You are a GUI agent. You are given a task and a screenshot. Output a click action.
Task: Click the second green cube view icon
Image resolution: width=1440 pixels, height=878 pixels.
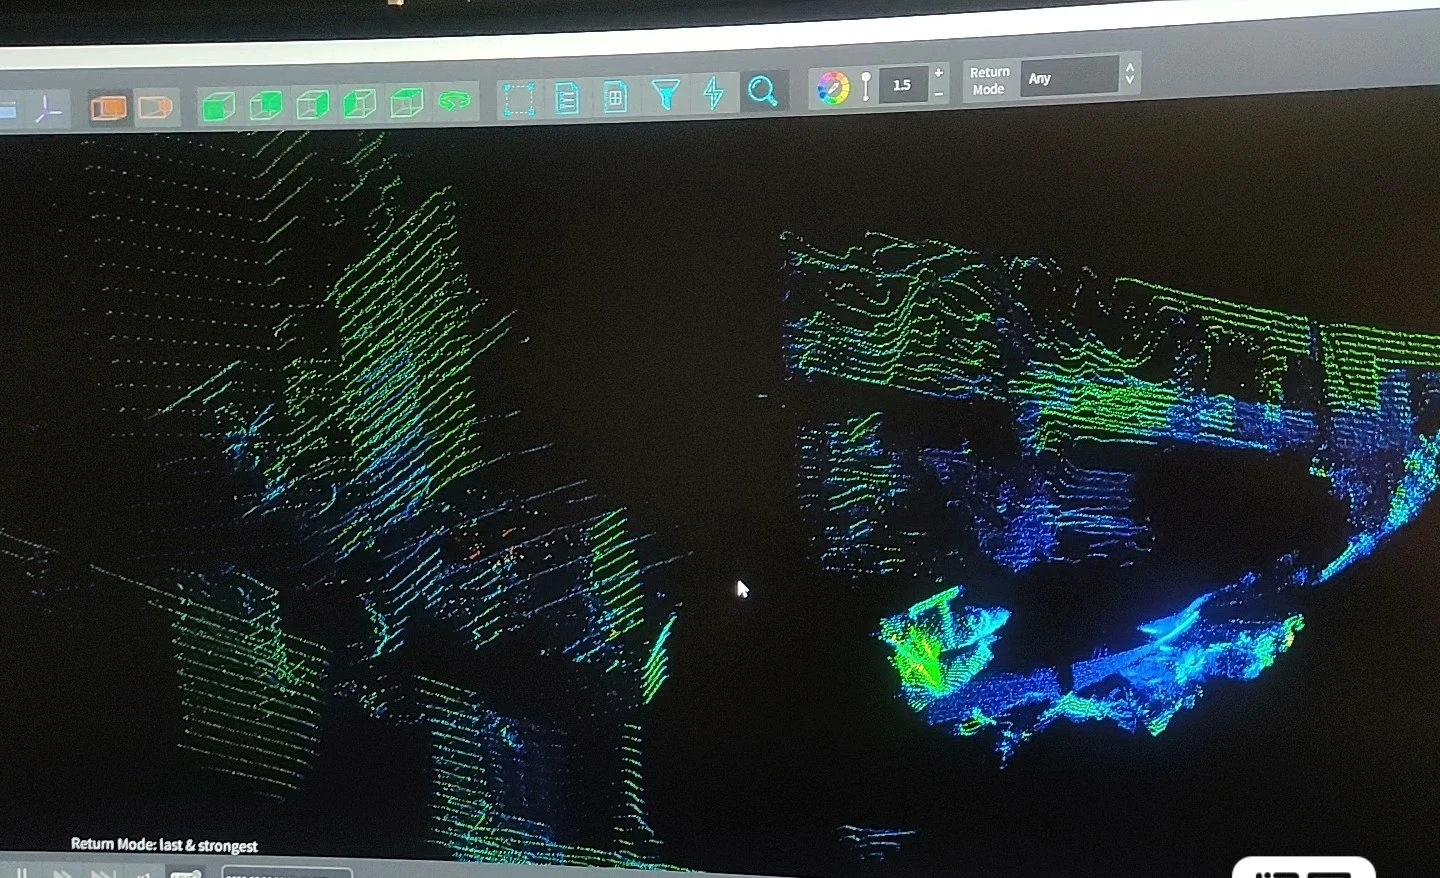pyautogui.click(x=265, y=104)
